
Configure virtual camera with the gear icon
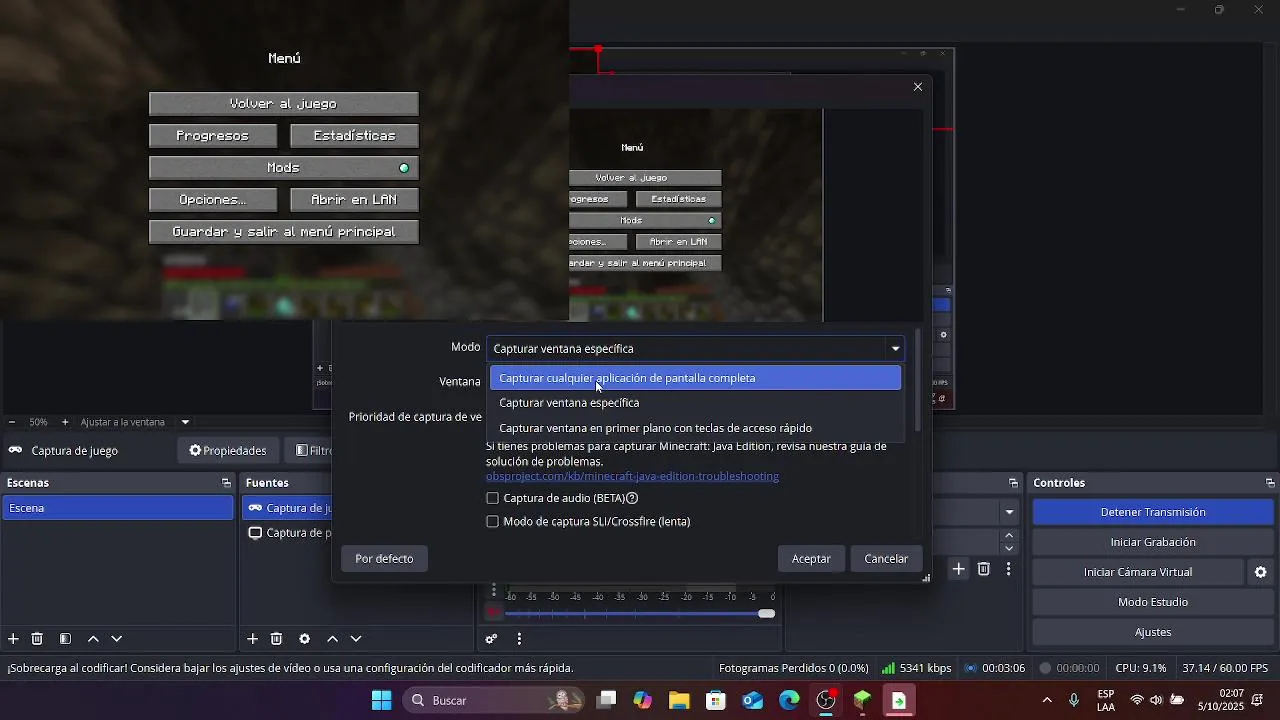1261,572
